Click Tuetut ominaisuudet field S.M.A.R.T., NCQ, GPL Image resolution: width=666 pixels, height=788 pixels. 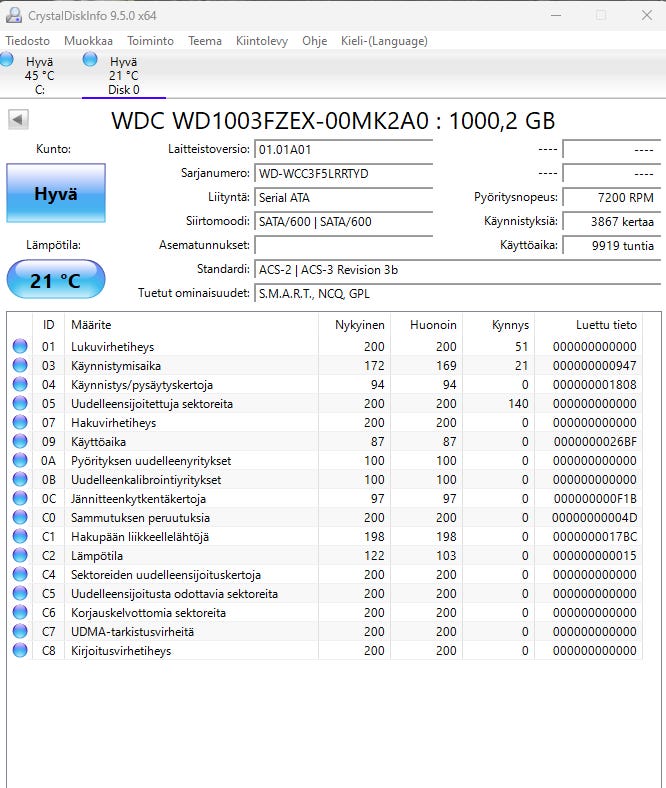[457, 294]
